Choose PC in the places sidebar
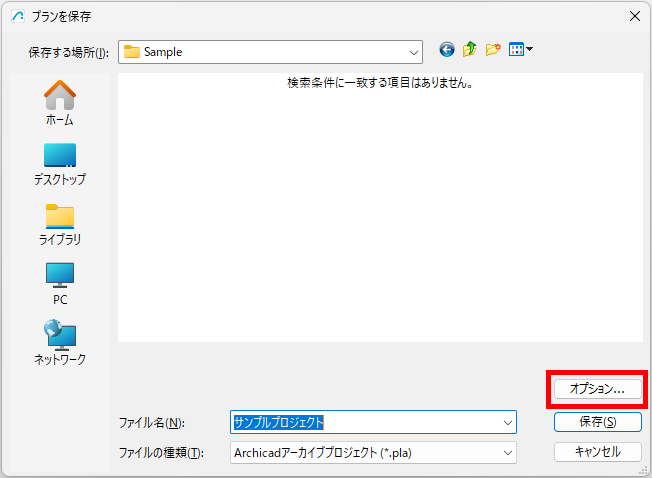 coord(60,284)
